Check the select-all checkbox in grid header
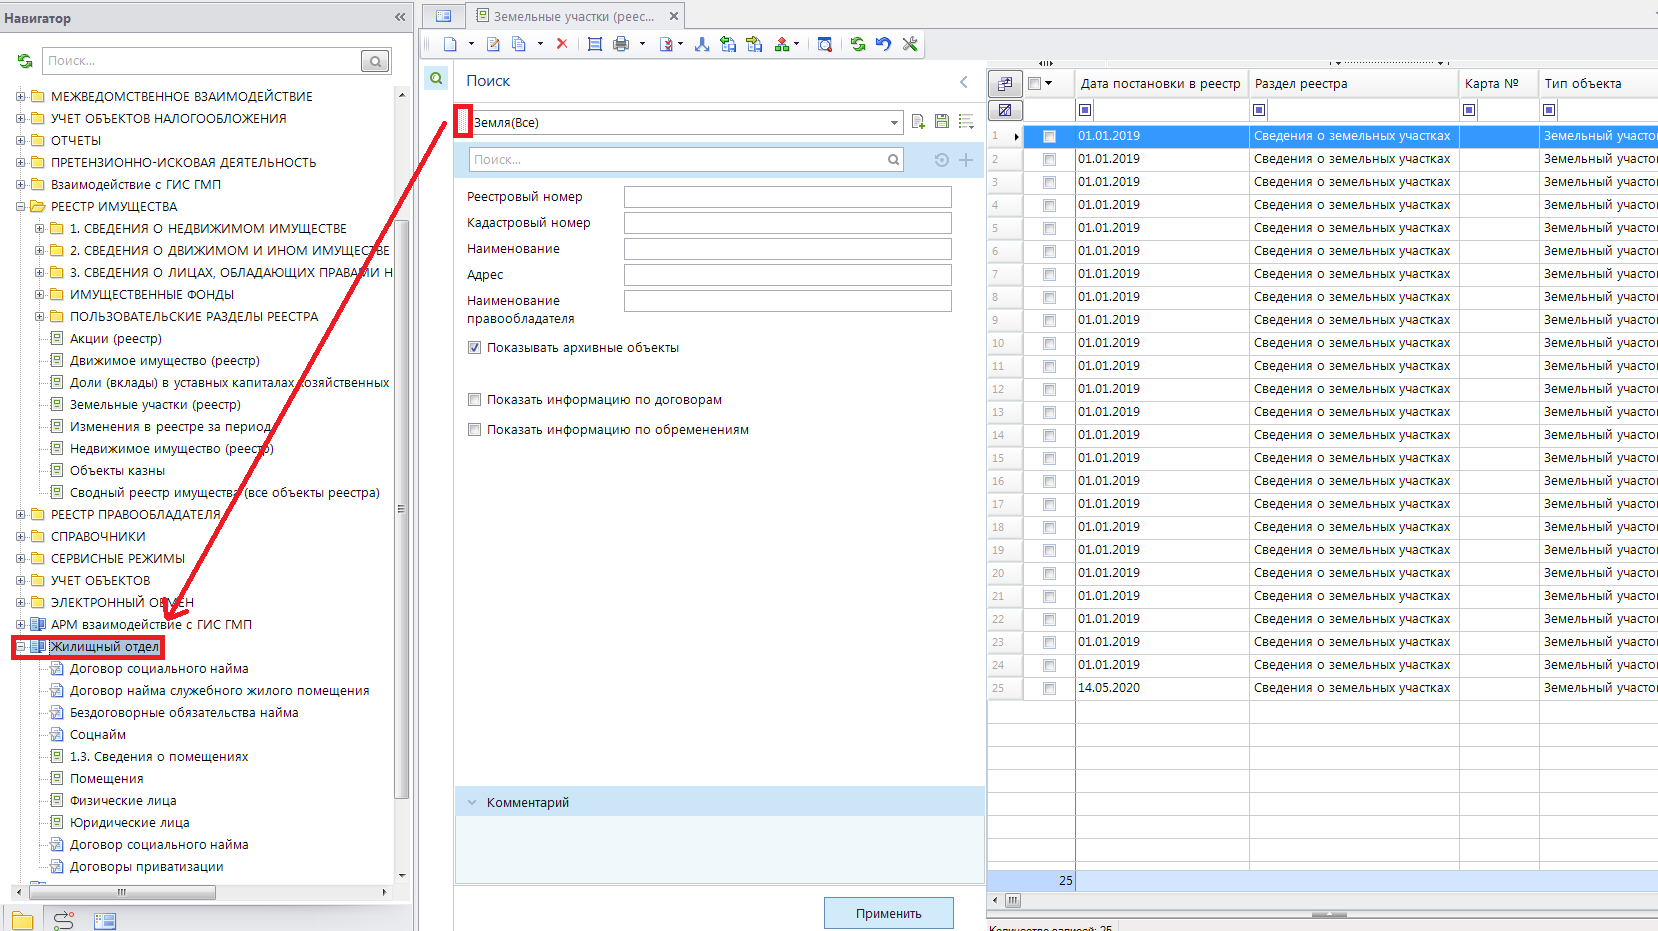Screen dimensions: 1658x931 [x=1035, y=84]
